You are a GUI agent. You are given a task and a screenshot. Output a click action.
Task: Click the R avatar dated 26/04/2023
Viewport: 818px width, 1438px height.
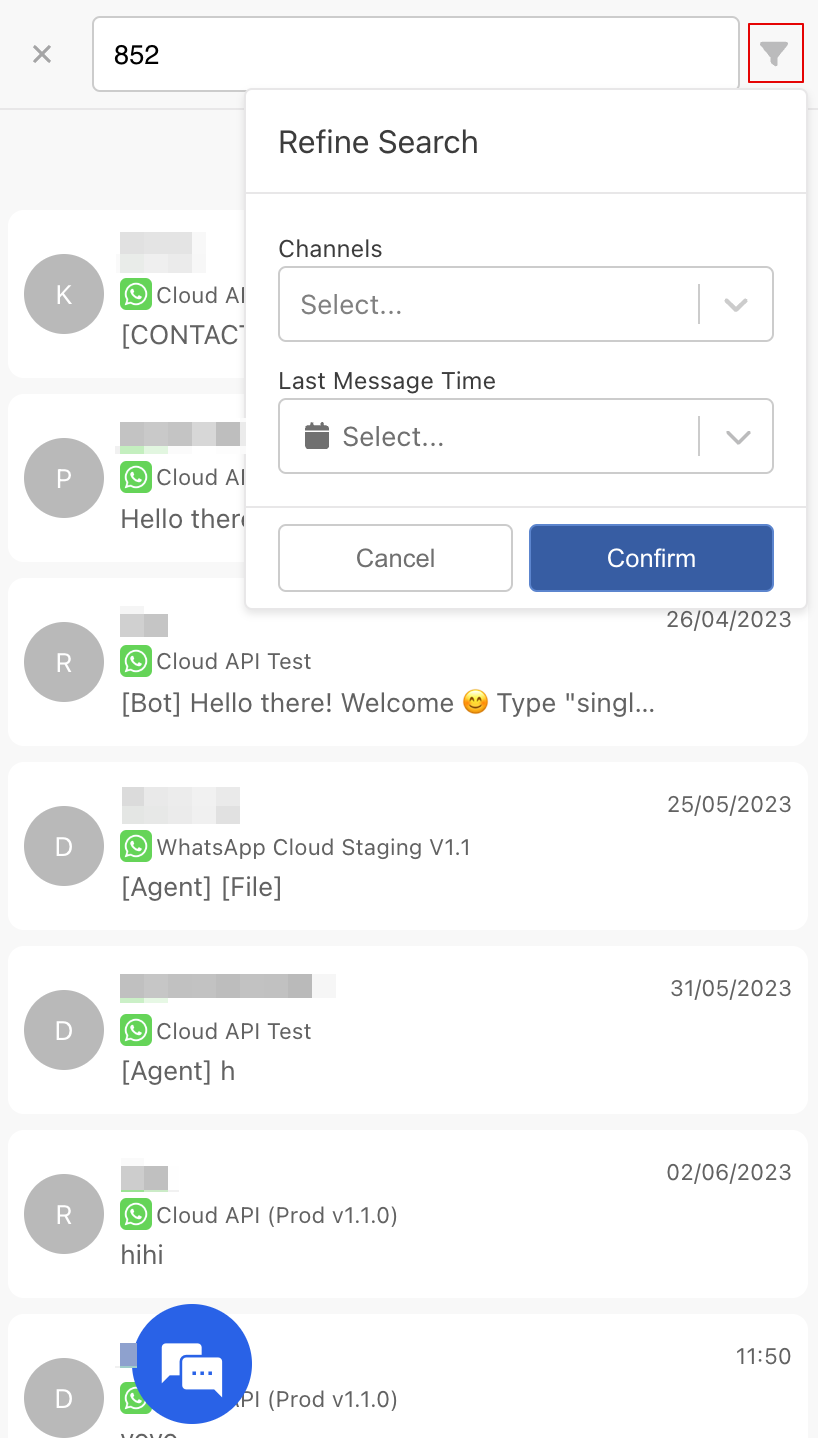click(x=64, y=662)
